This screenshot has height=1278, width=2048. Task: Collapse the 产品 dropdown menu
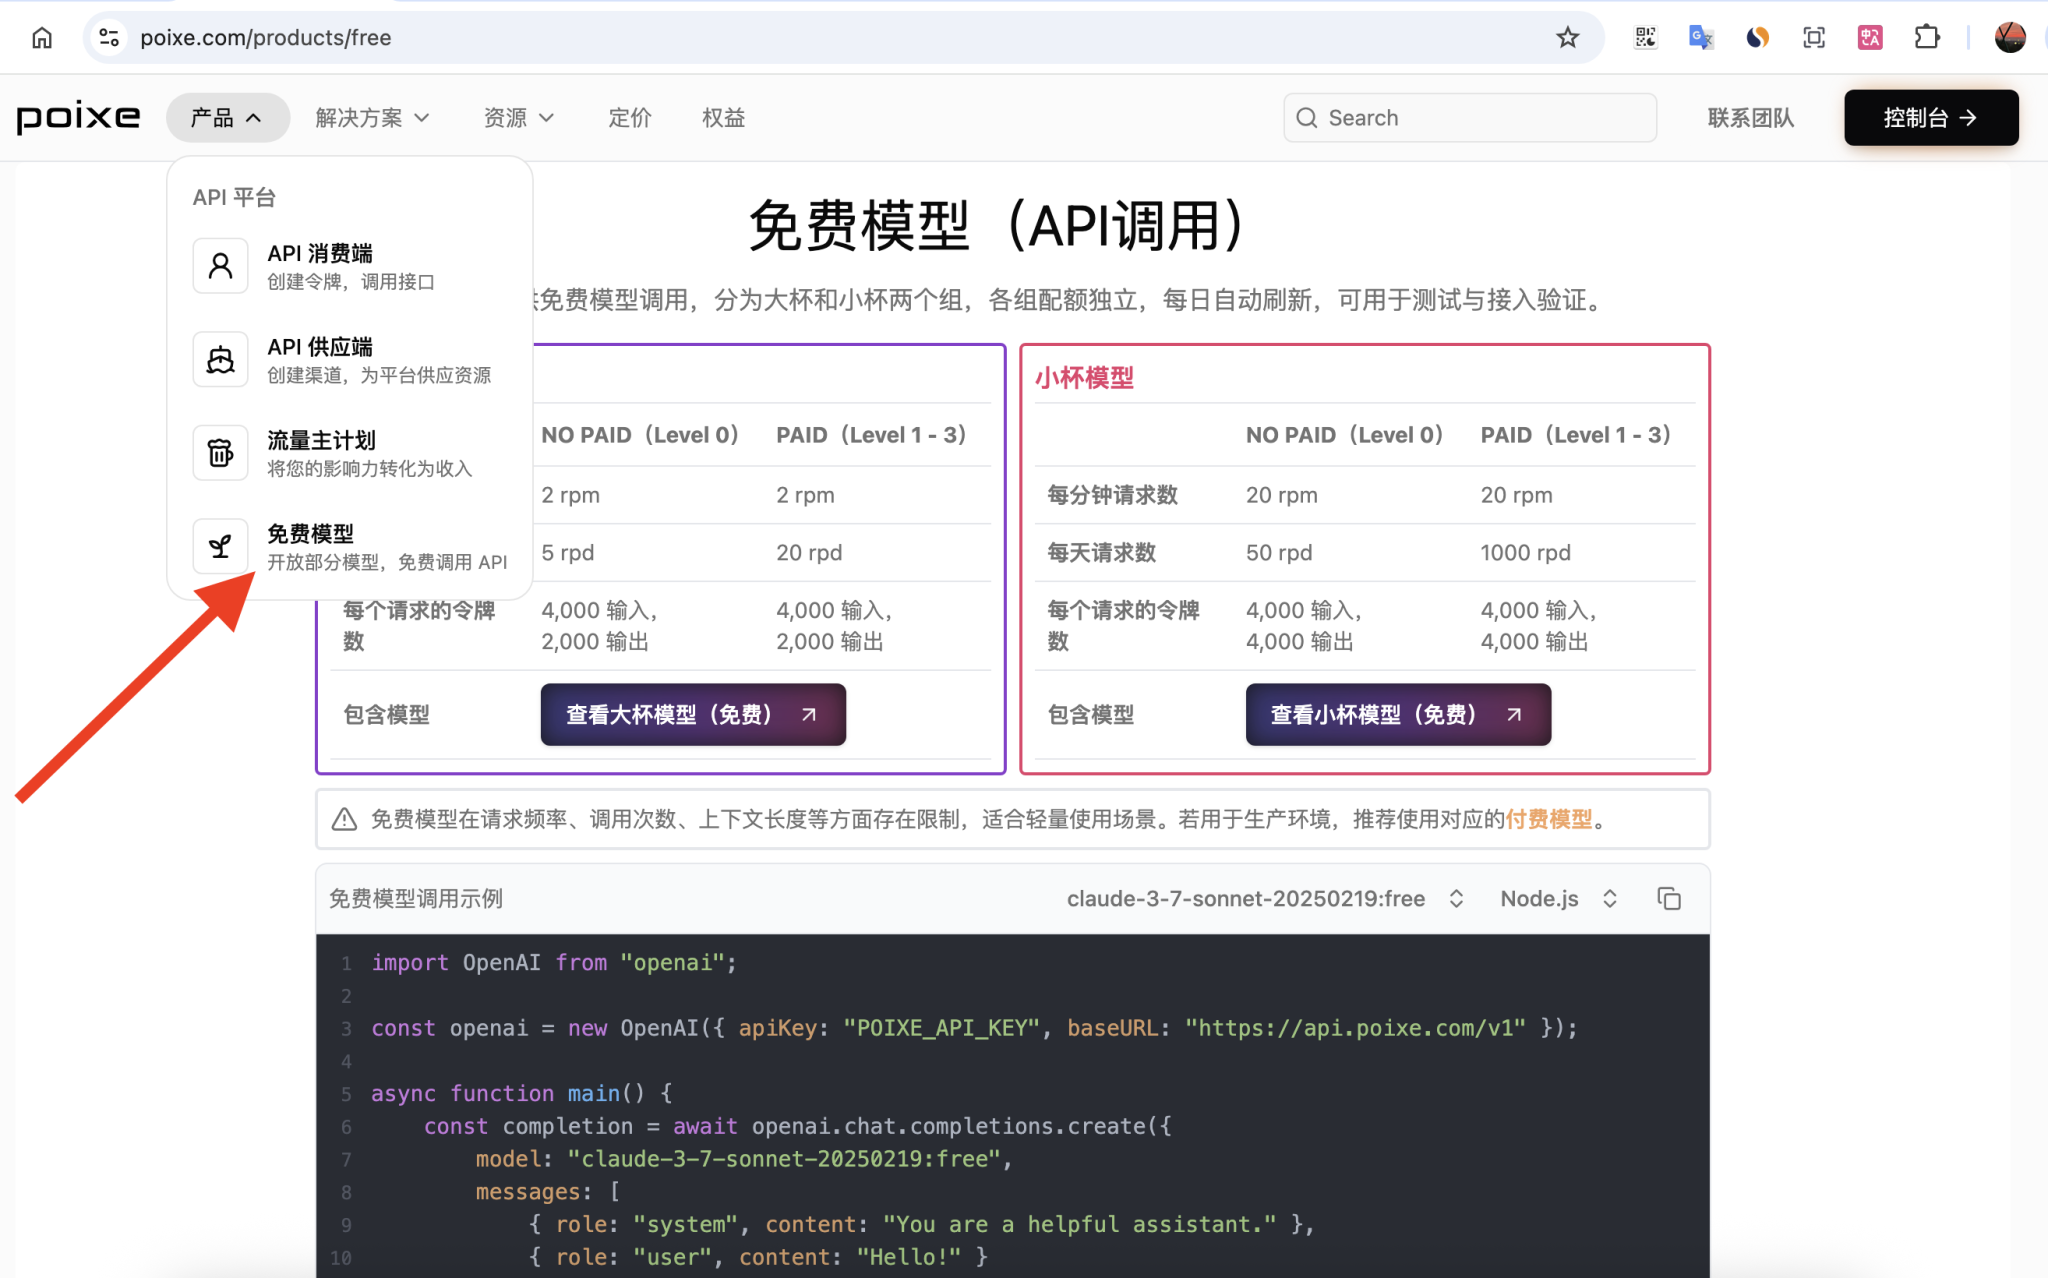point(228,117)
